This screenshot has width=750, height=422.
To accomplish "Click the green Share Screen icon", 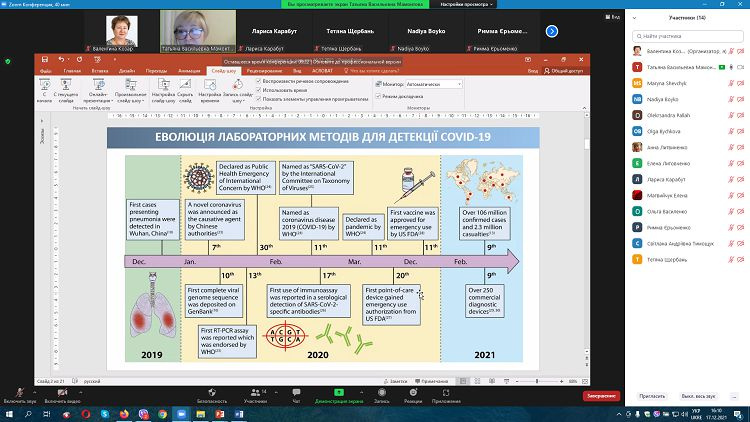I will (339, 392).
